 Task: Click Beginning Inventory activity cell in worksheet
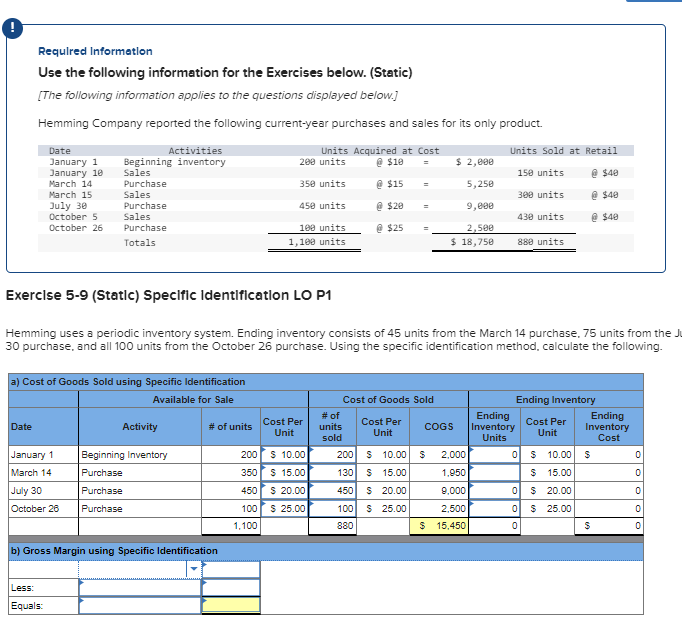140,455
